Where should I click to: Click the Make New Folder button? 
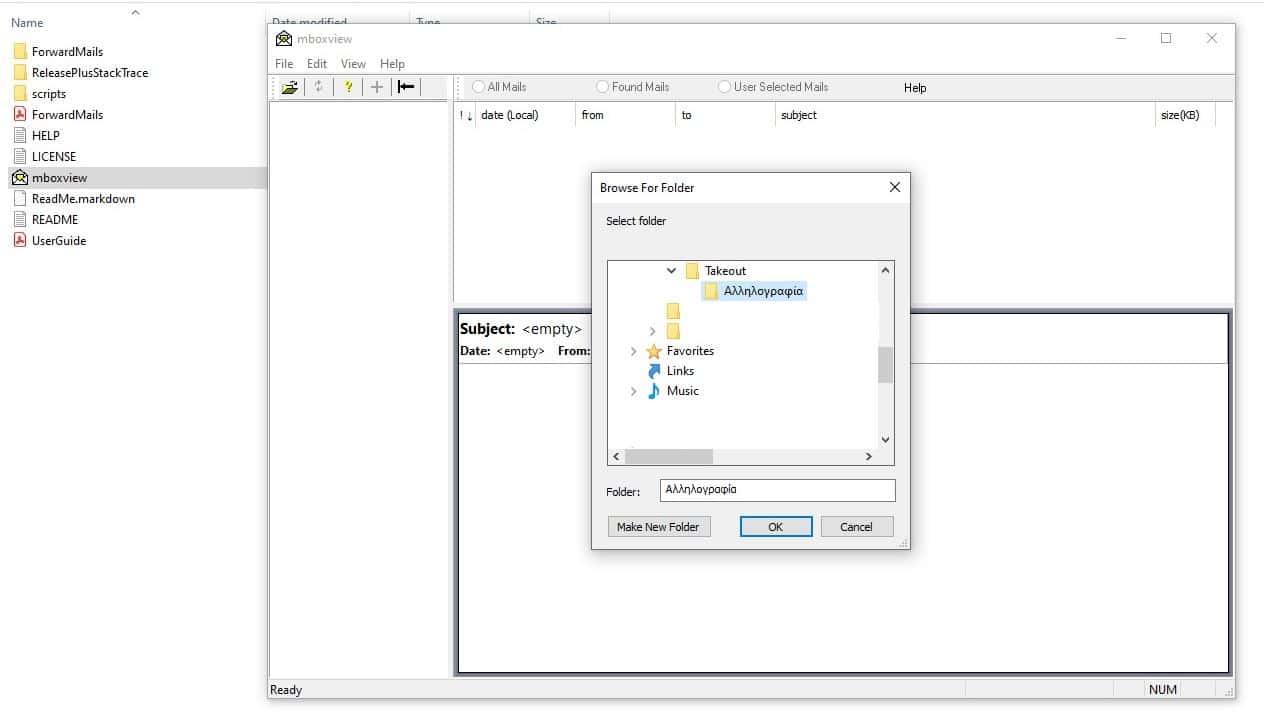658,527
